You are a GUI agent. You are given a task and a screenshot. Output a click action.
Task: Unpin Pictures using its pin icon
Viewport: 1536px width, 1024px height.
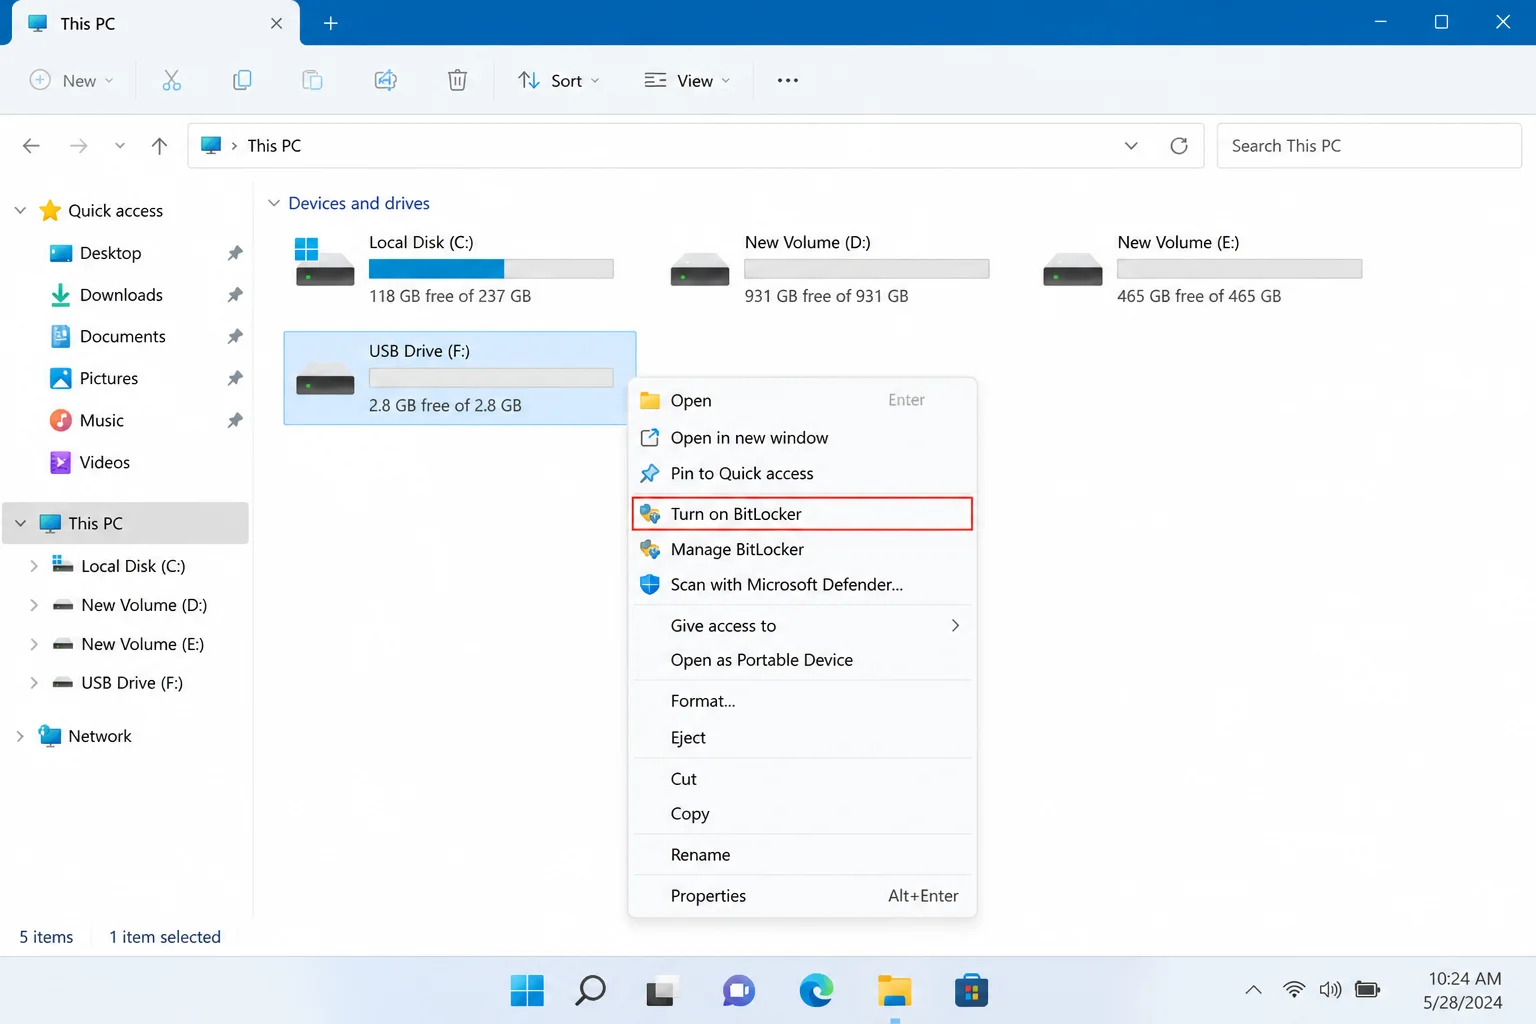click(235, 379)
